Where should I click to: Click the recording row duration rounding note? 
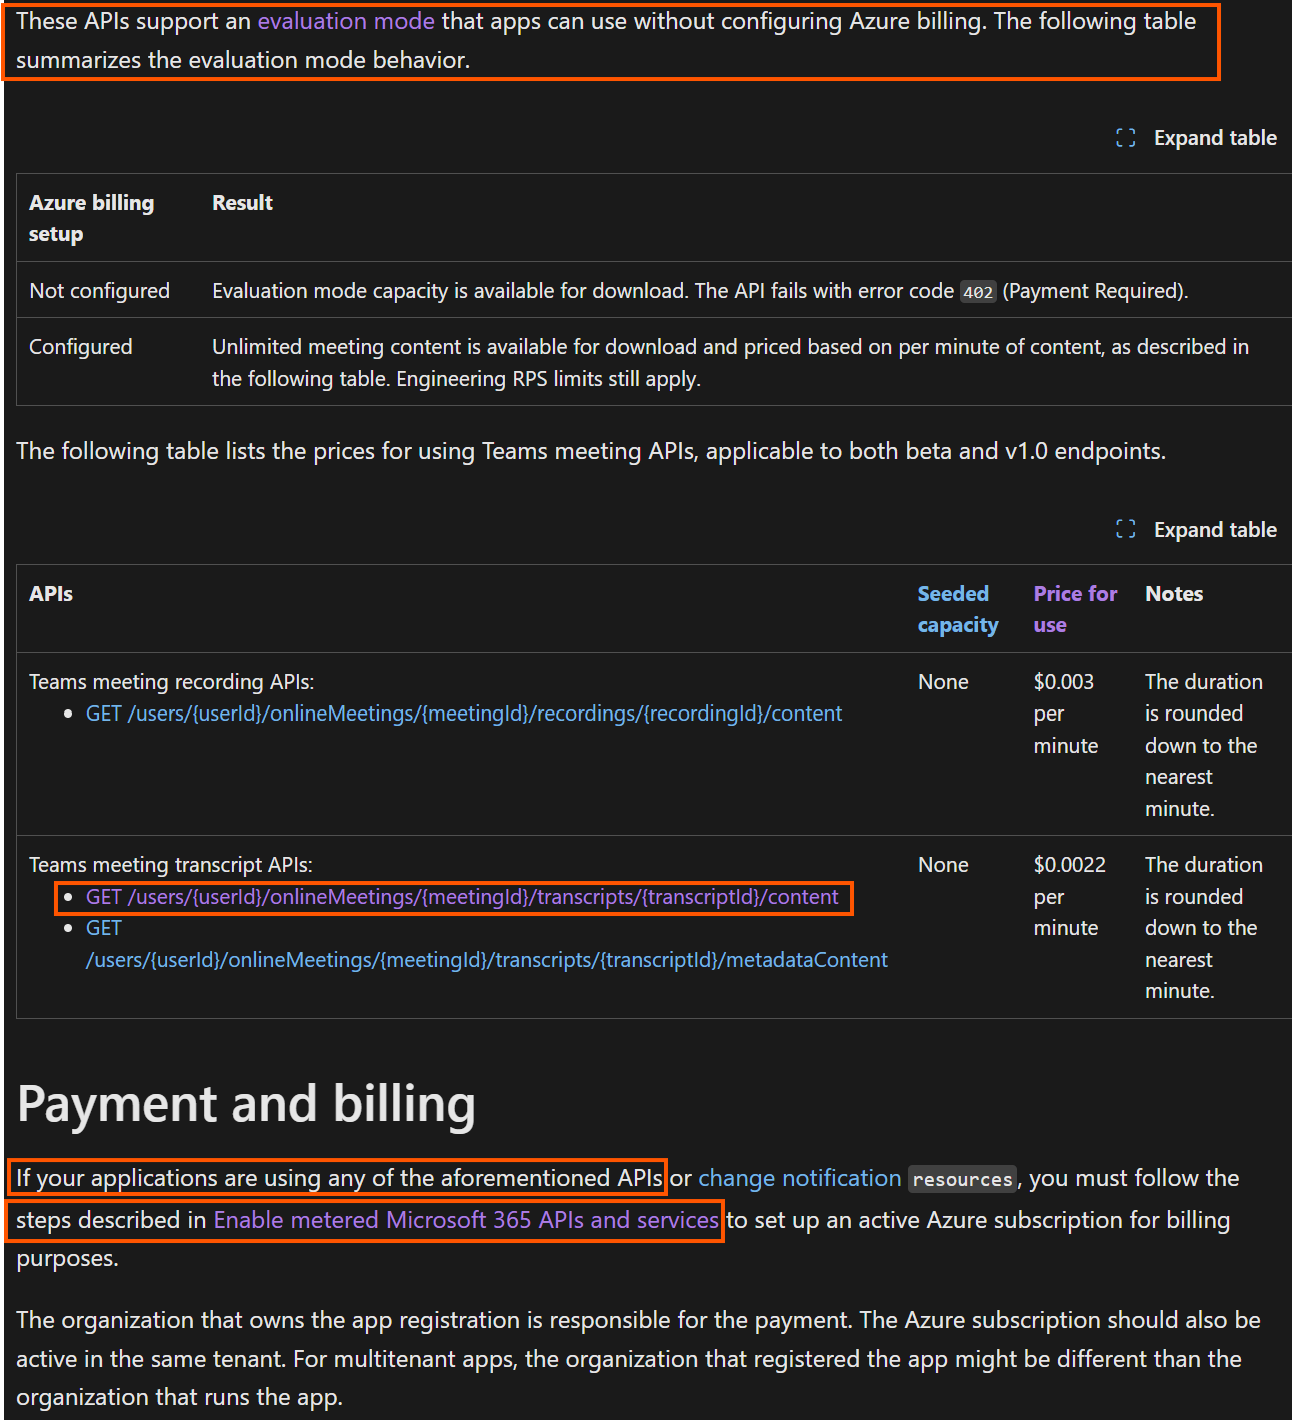1204,745
